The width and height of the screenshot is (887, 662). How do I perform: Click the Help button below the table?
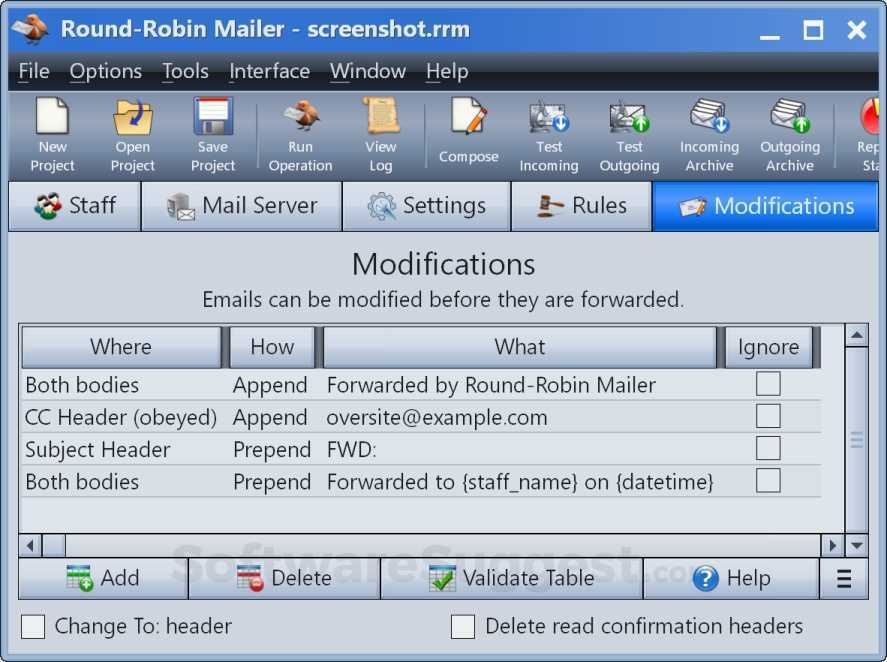(x=731, y=578)
